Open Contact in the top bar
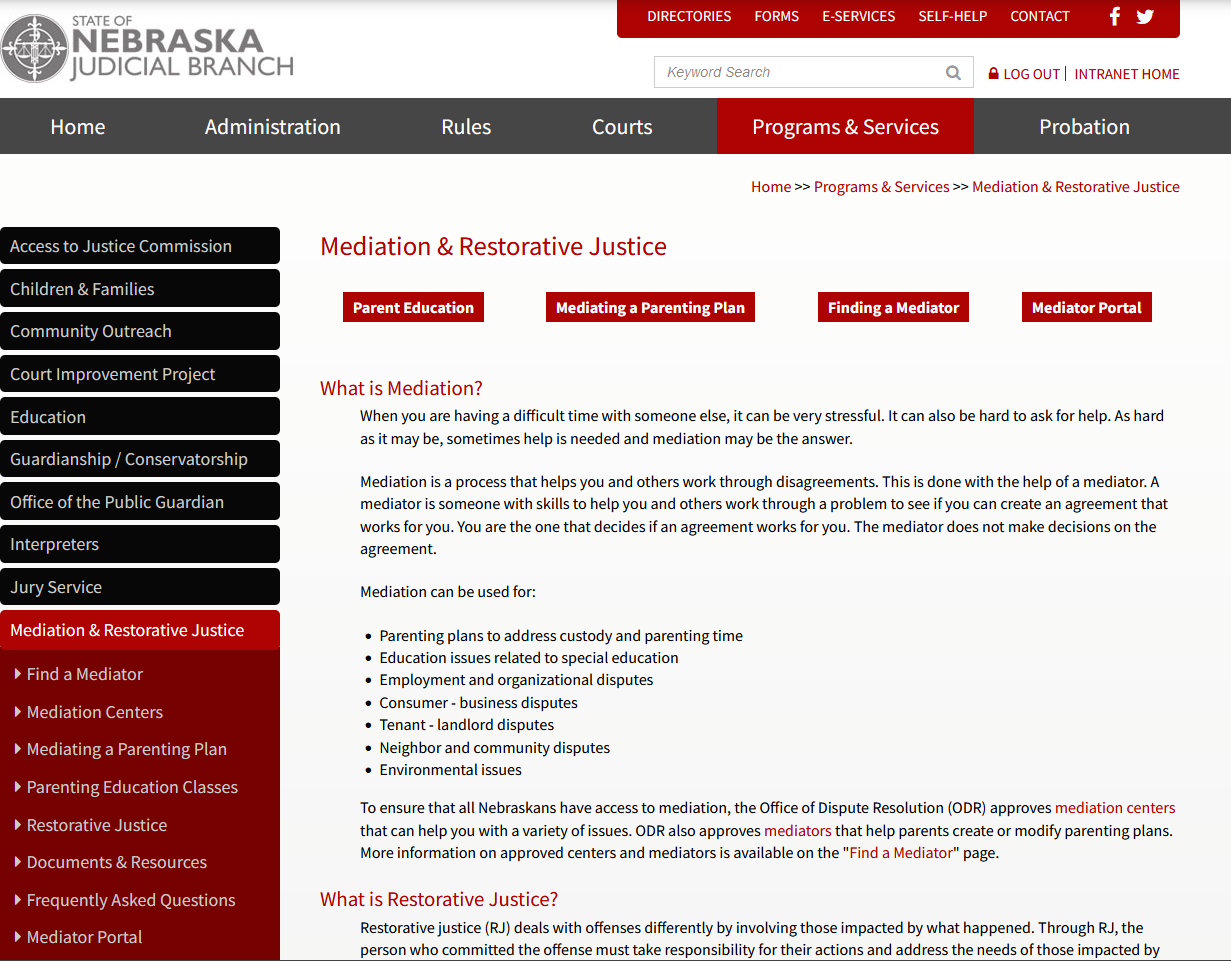 (1040, 16)
